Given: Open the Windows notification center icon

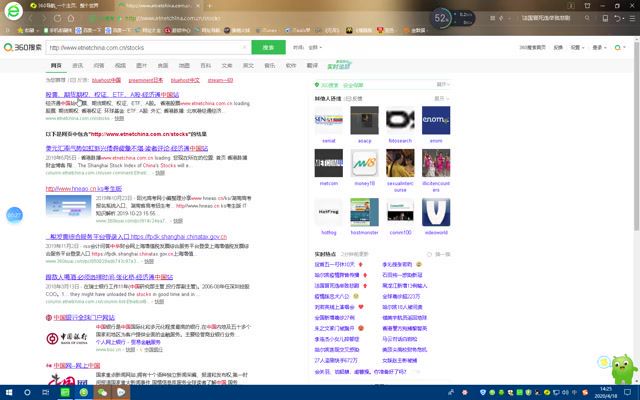Looking at the screenshot, I should point(628,393).
